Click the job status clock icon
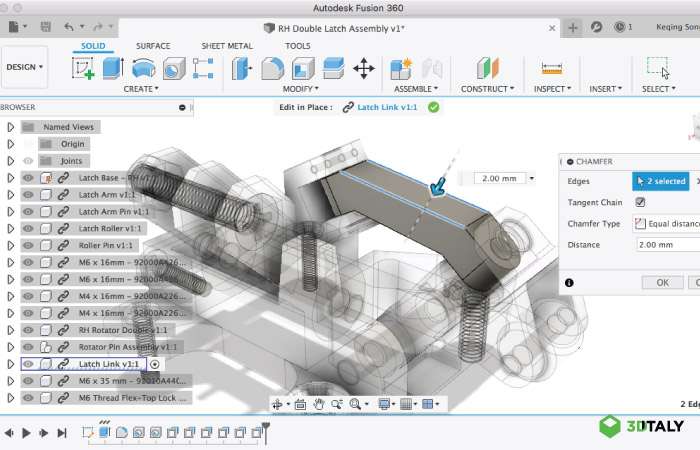Image resolution: width=700 pixels, height=450 pixels. tap(619, 27)
